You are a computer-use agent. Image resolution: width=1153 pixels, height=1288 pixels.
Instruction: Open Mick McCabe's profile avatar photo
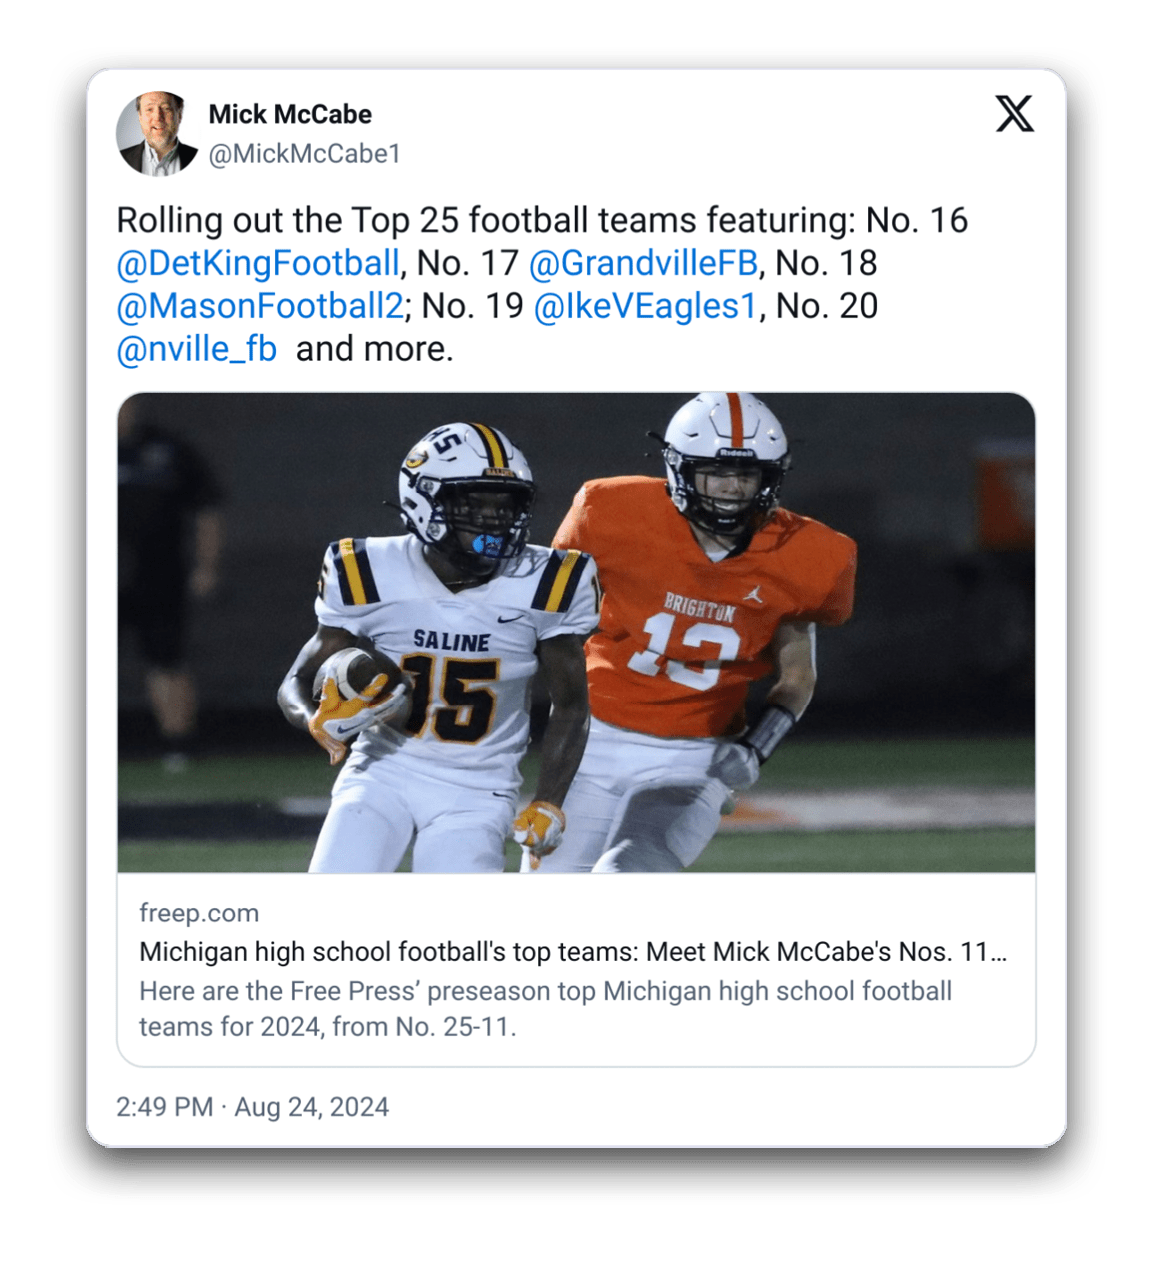click(x=157, y=134)
